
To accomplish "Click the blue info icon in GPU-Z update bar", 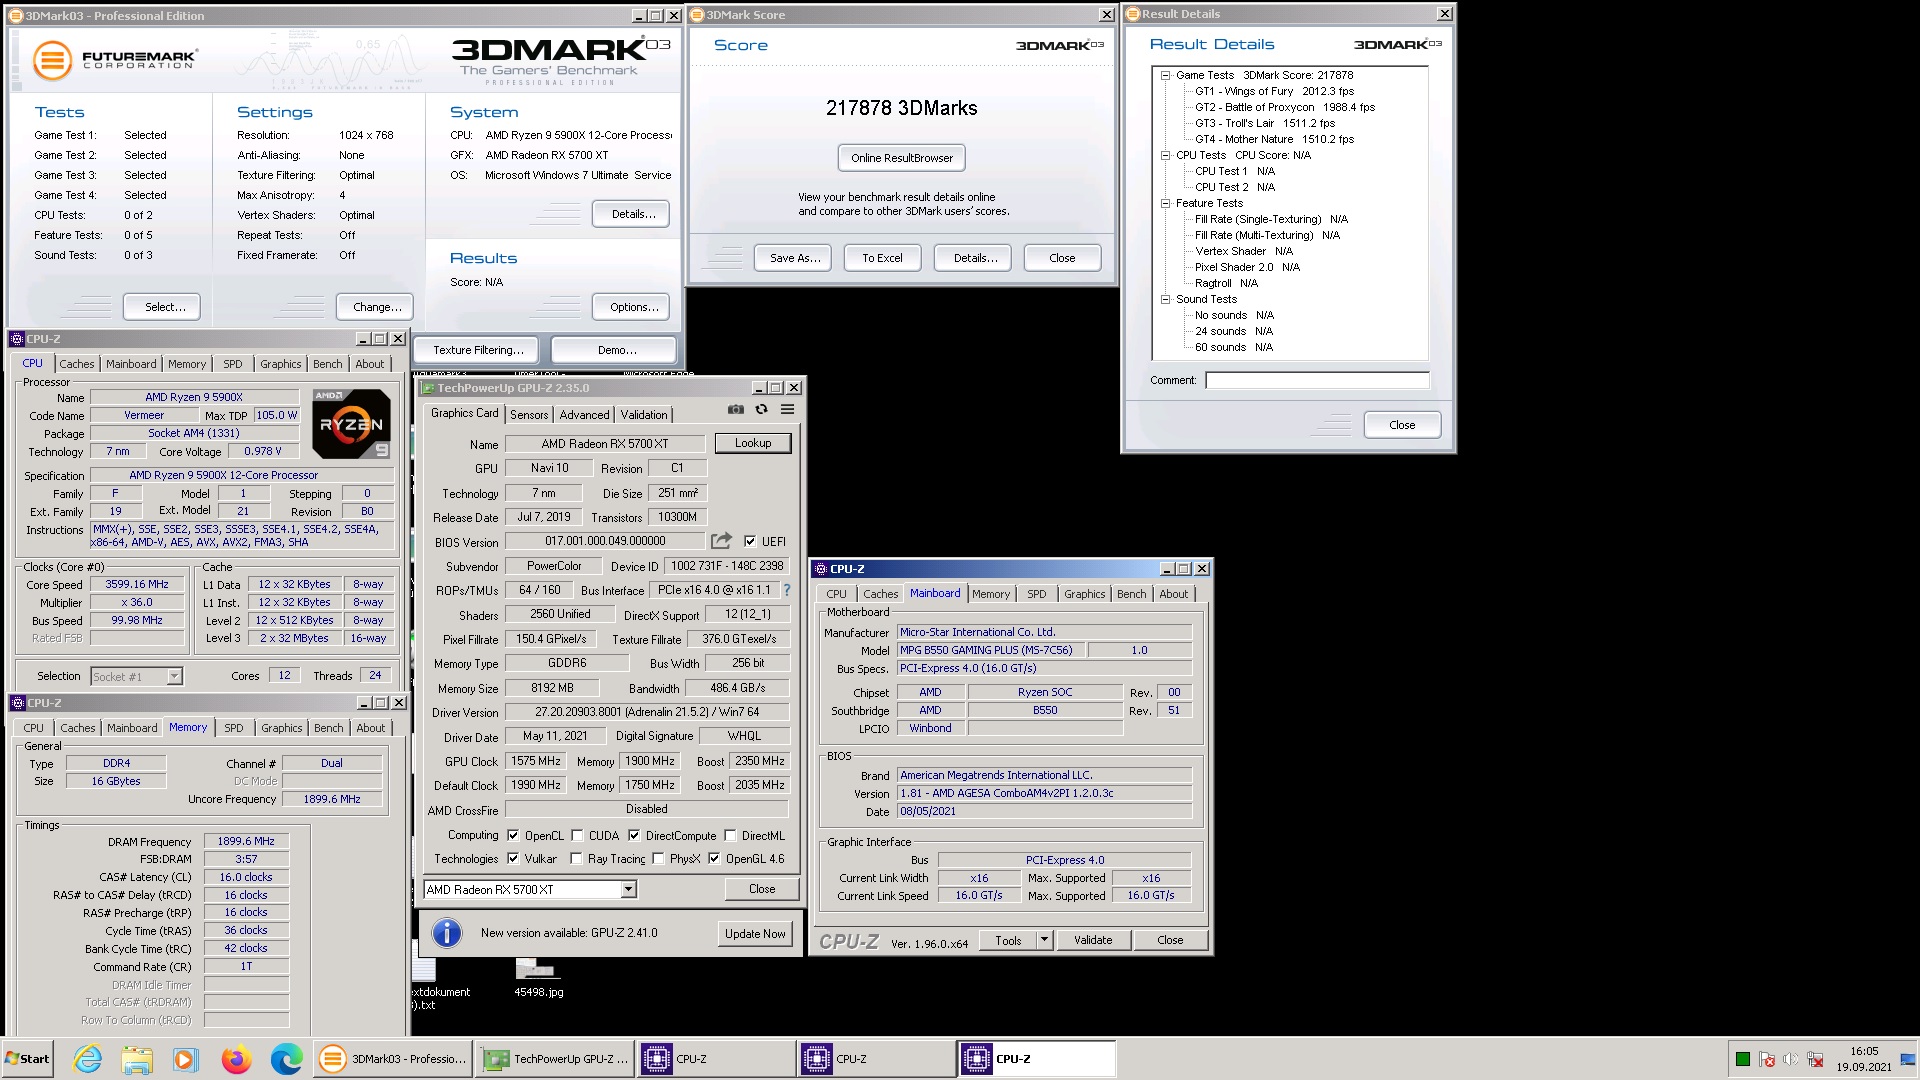I will [447, 933].
